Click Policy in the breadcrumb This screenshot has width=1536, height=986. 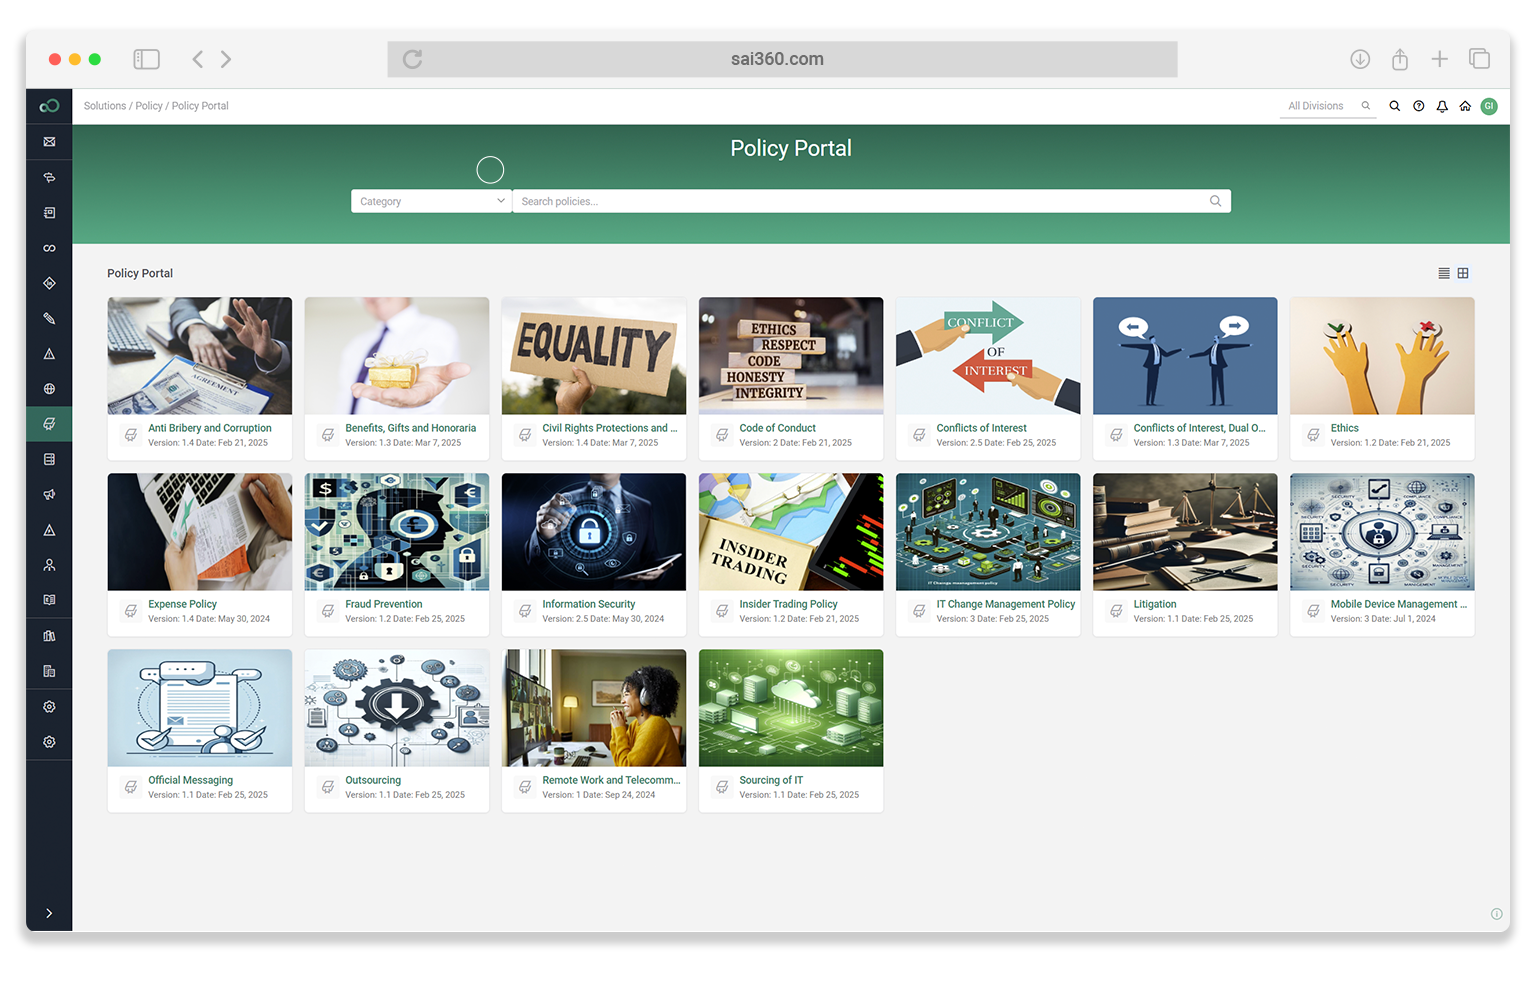149,106
